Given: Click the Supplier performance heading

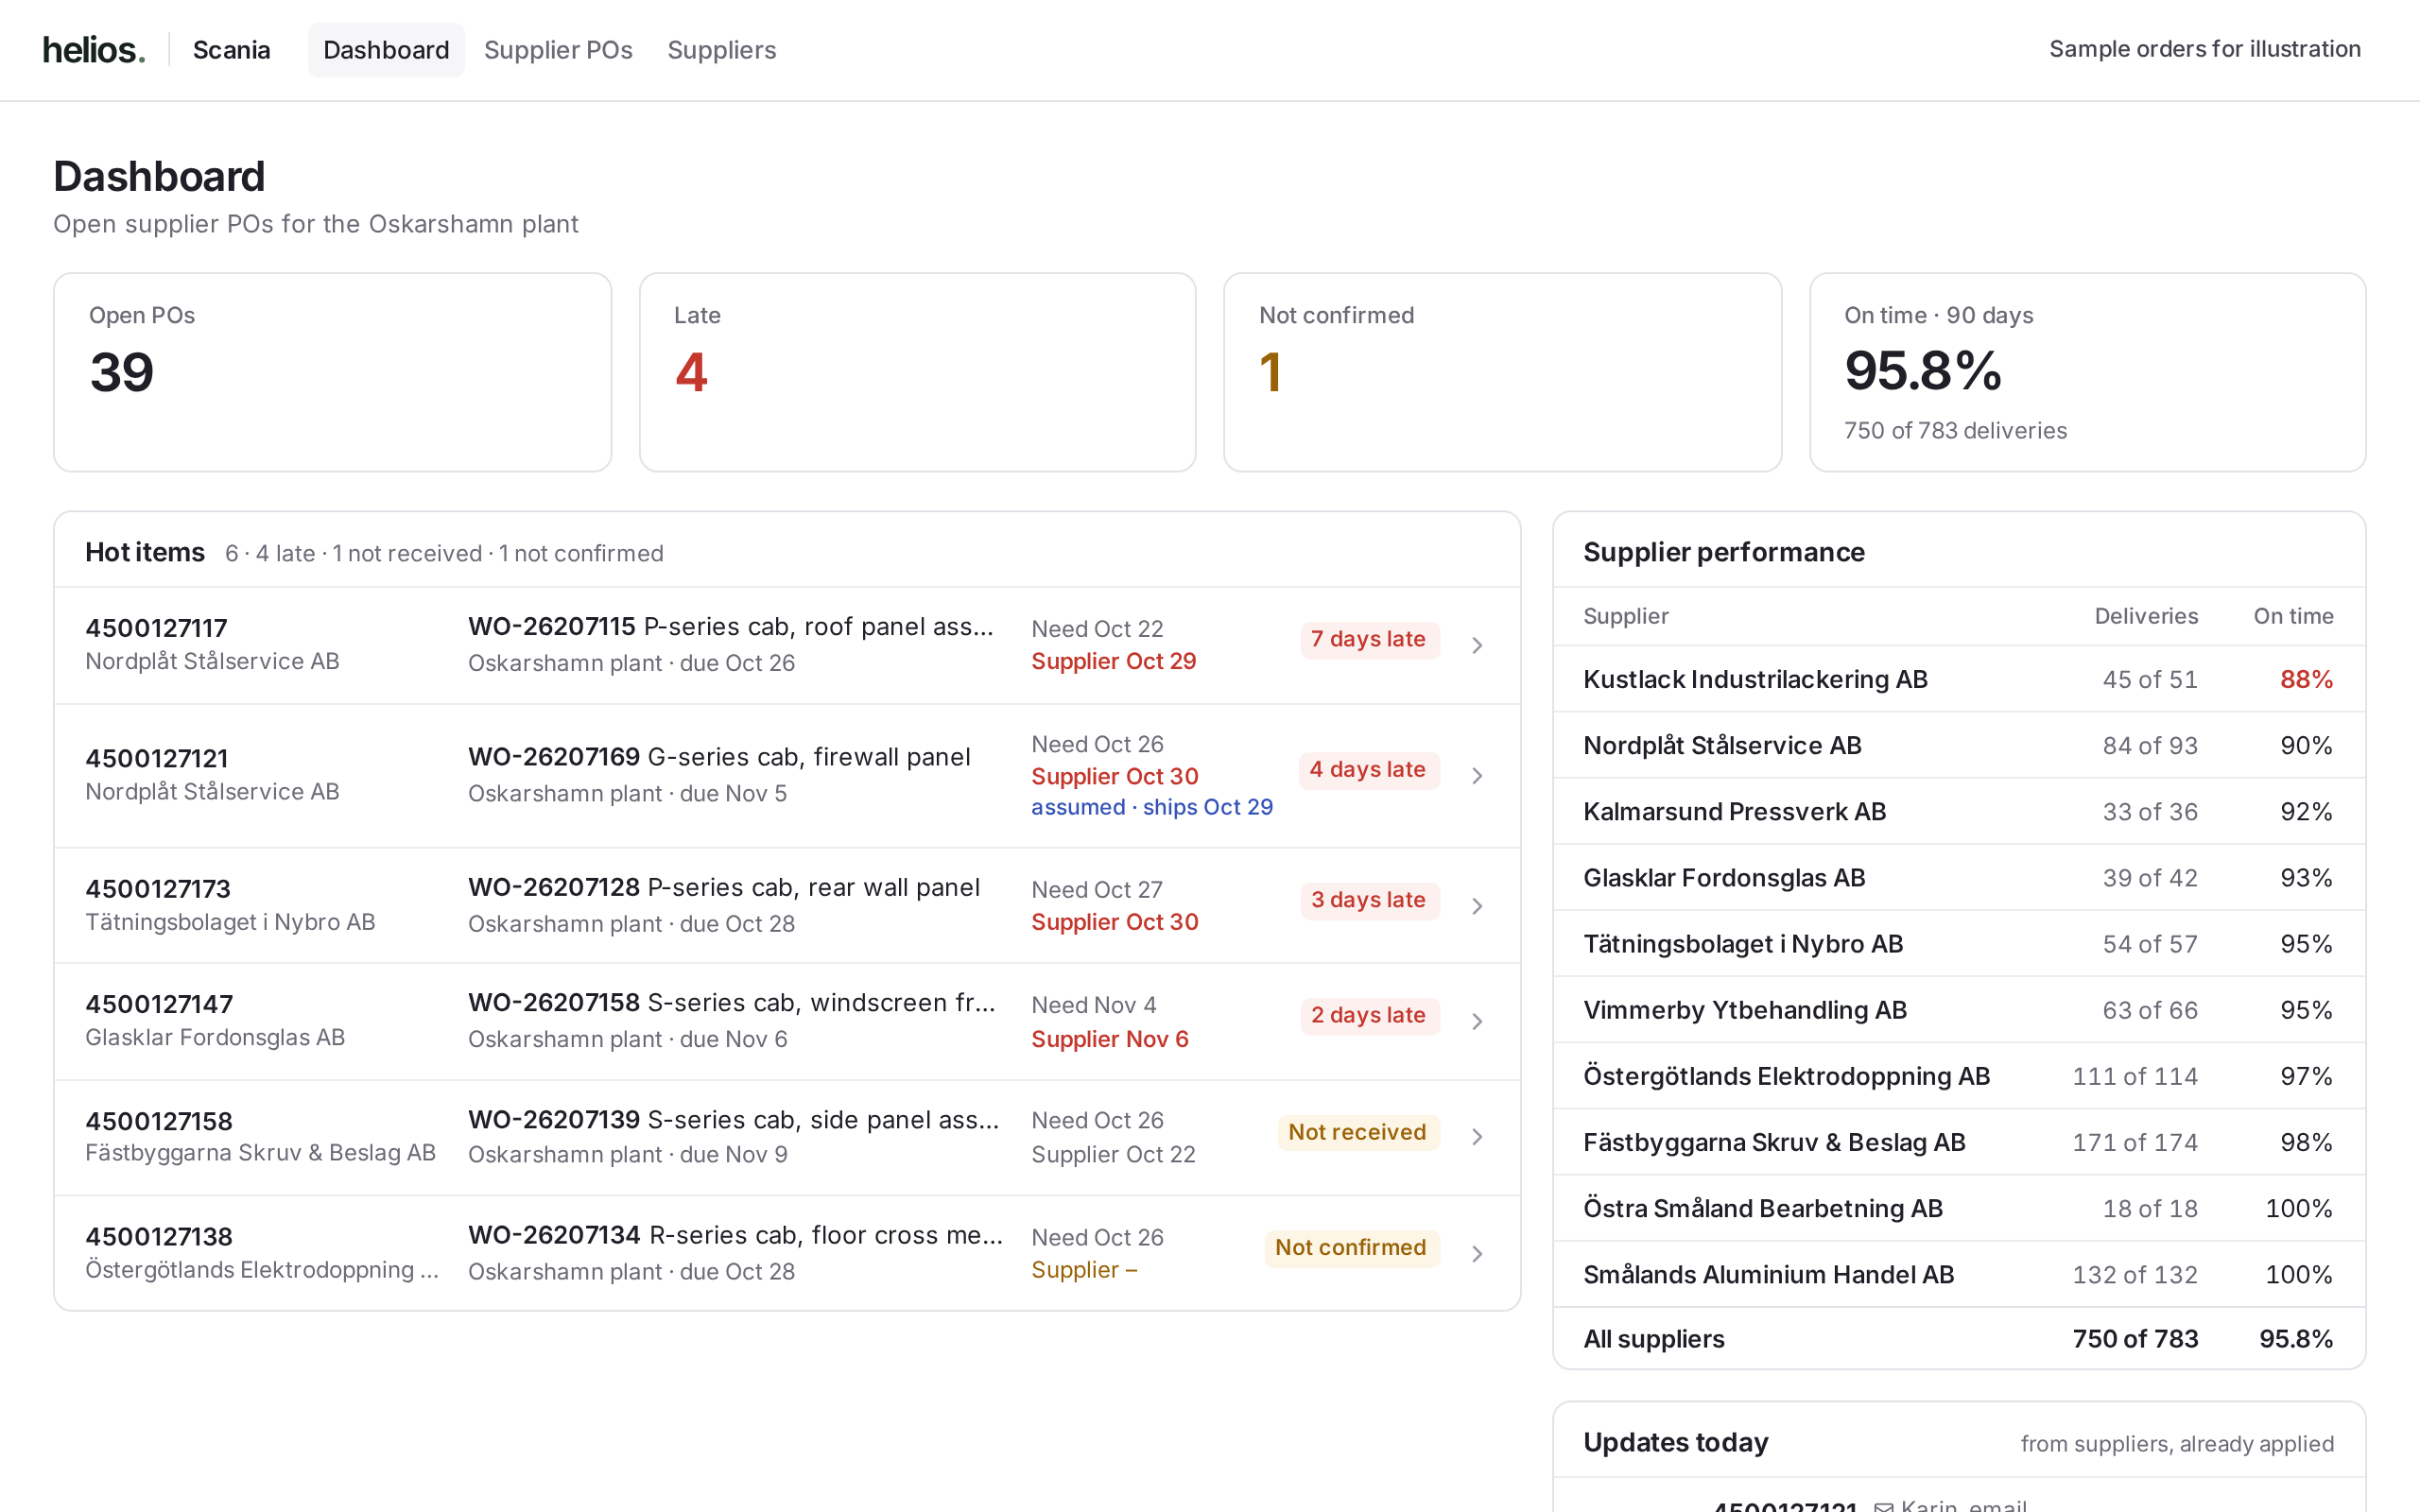Looking at the screenshot, I should click(x=1724, y=552).
